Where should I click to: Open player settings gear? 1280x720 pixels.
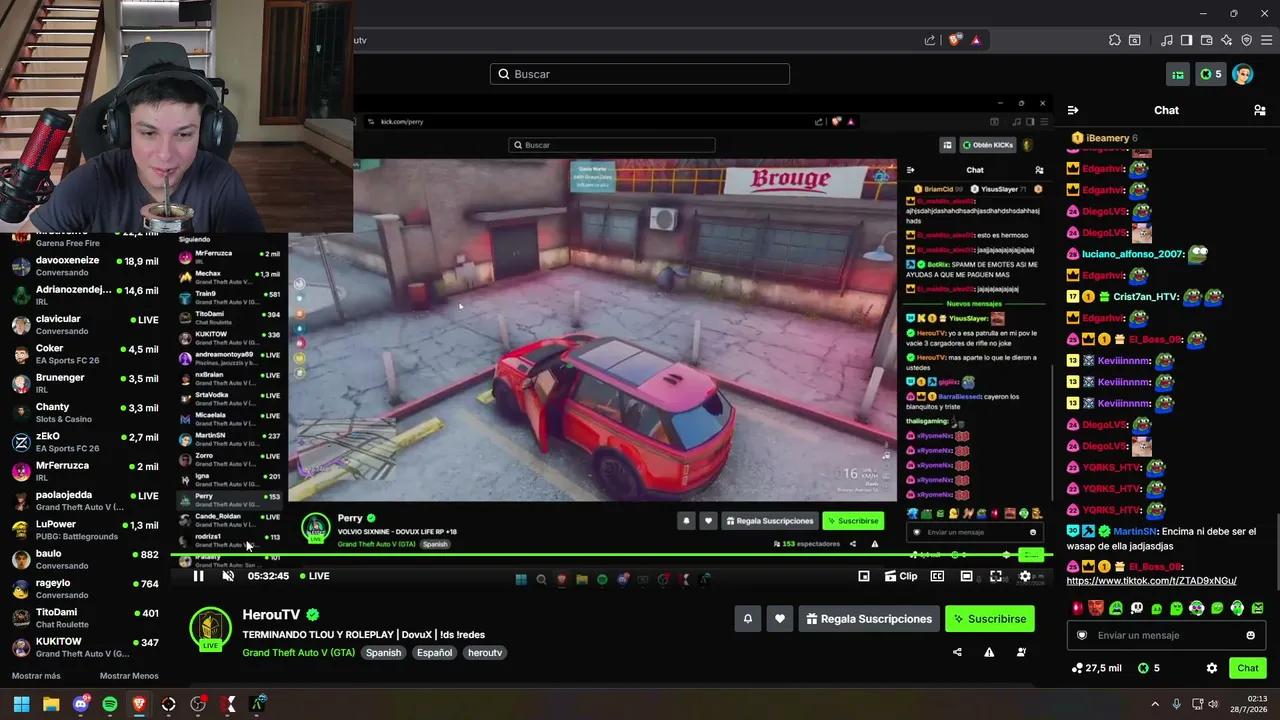[x=1025, y=576]
